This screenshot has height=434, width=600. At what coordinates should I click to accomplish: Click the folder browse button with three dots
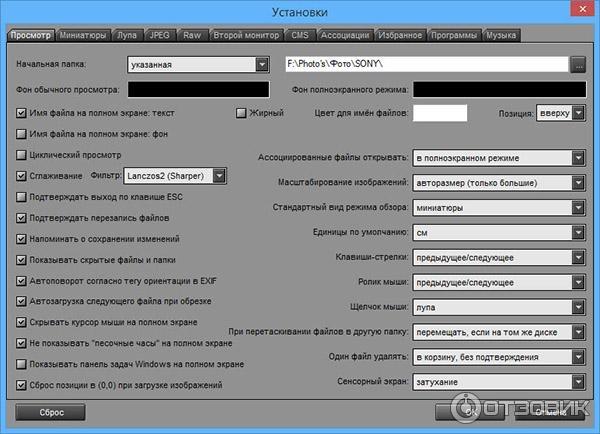578,64
